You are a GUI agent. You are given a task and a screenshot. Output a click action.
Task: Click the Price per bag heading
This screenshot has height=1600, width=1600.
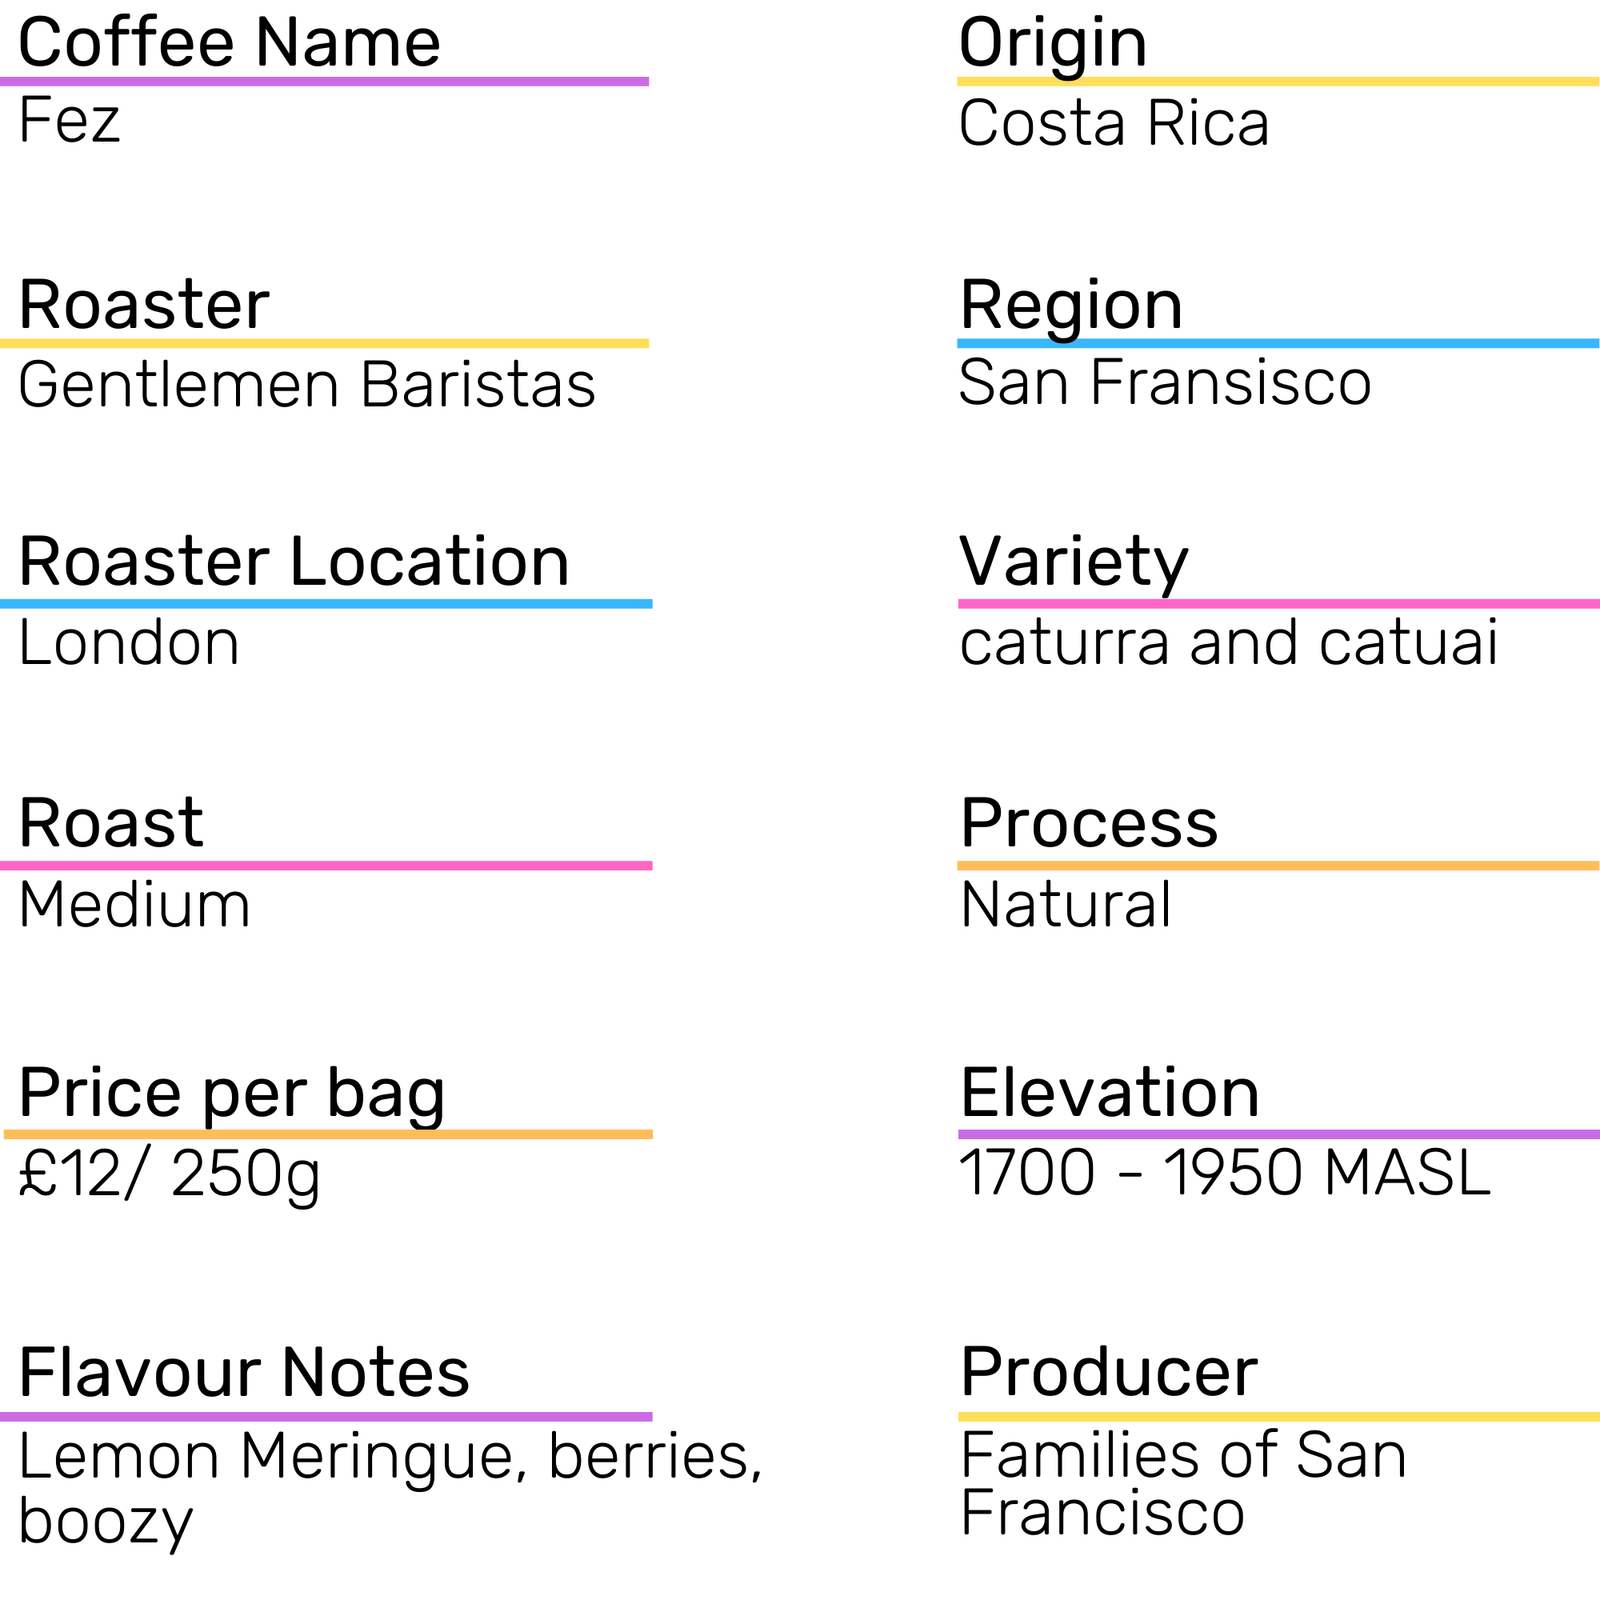tap(232, 1093)
